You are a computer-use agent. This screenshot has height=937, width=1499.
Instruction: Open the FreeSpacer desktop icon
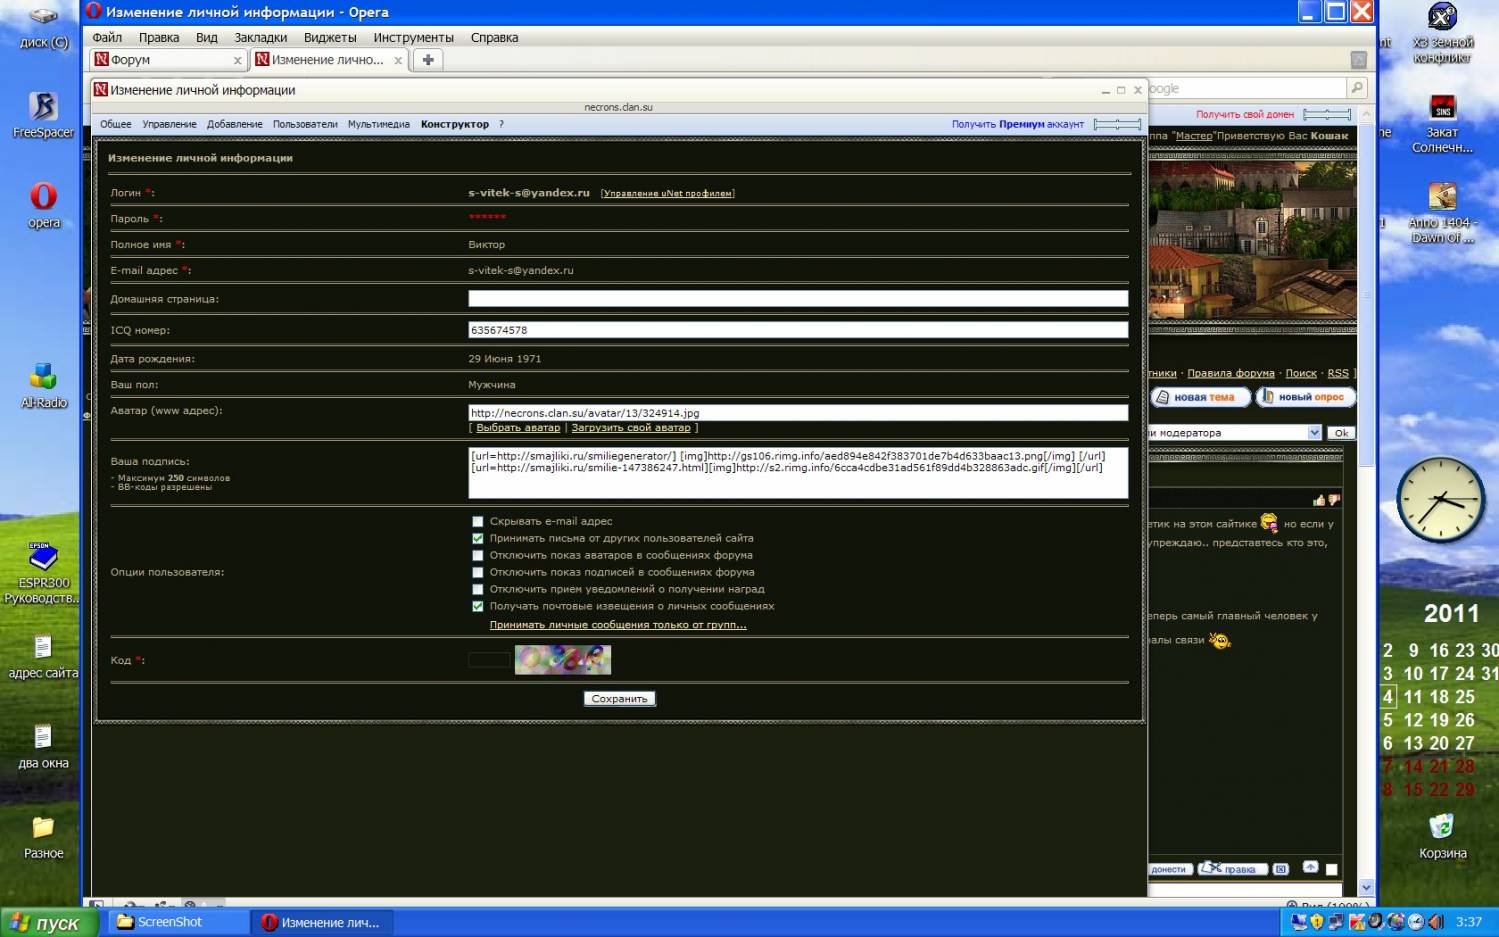43,107
